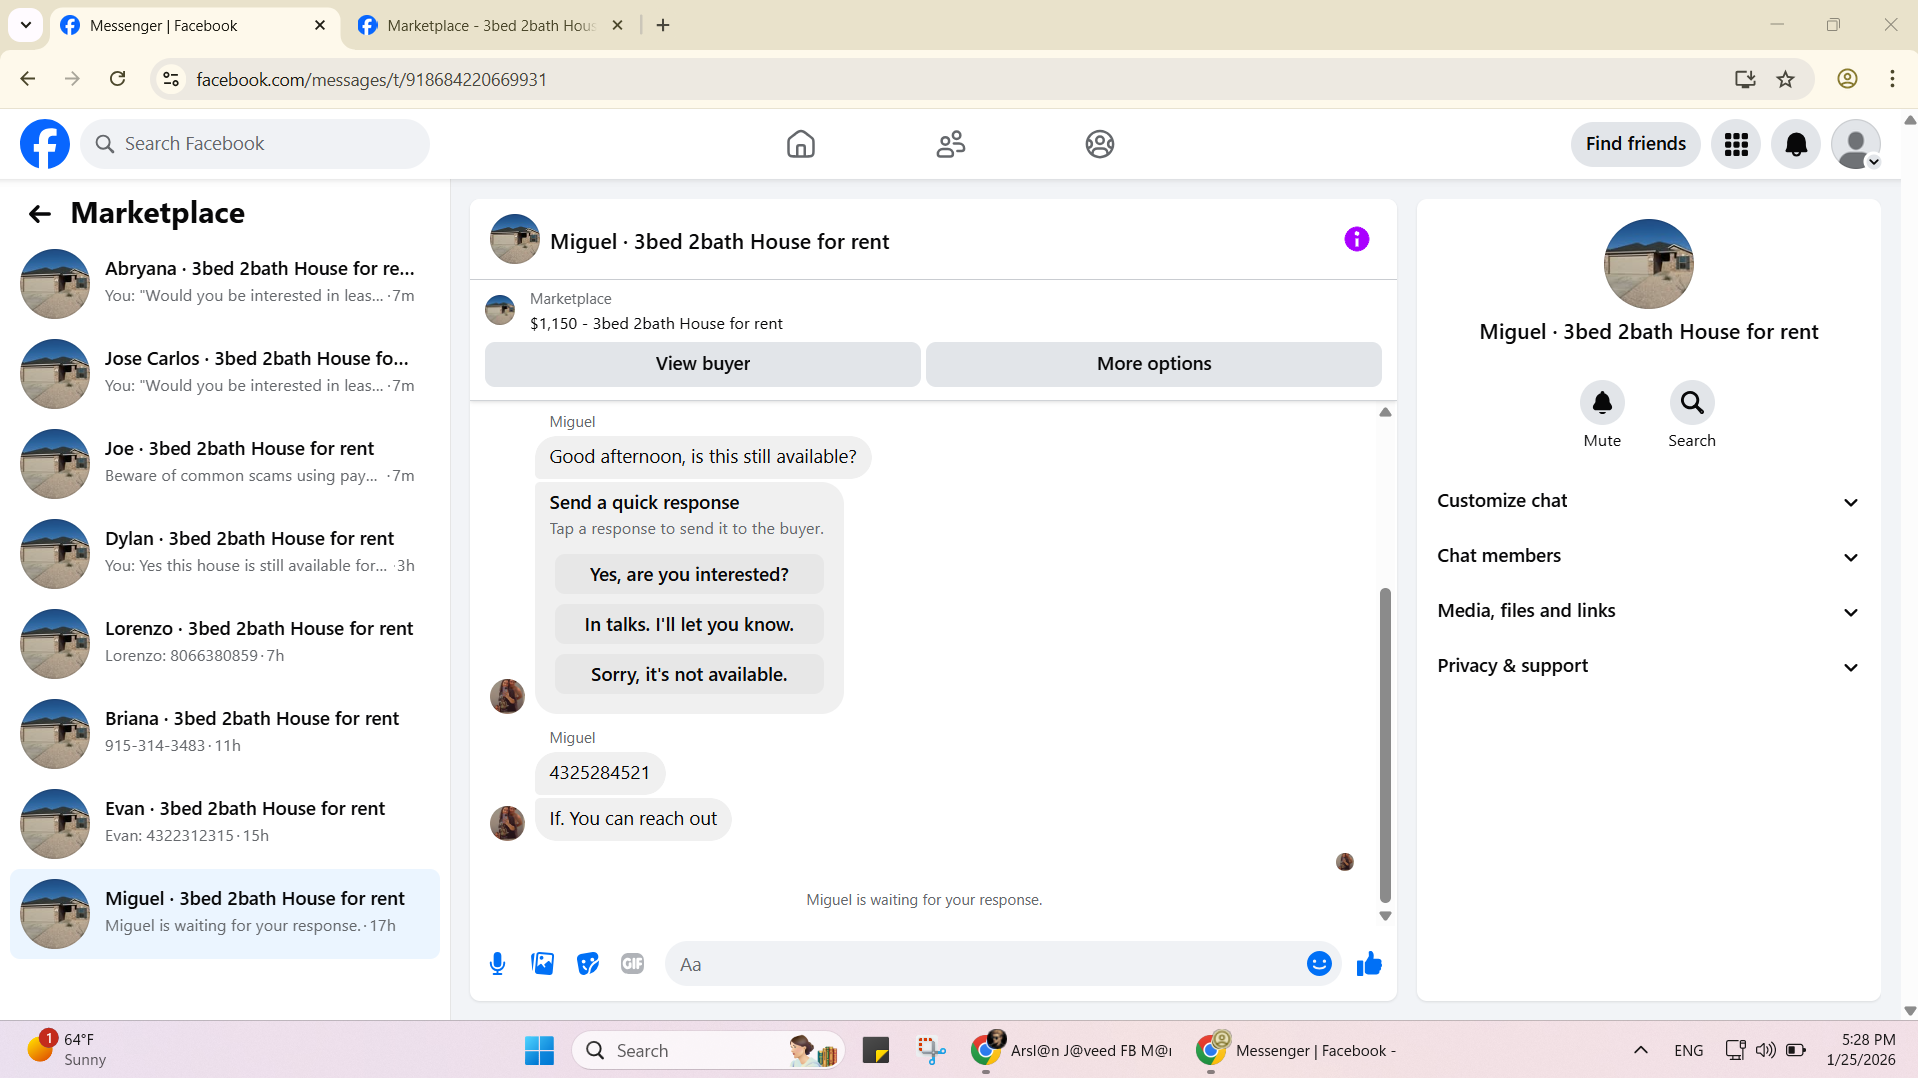Show hidden system tray icons
The image size is (1918, 1078).
point(1640,1050)
